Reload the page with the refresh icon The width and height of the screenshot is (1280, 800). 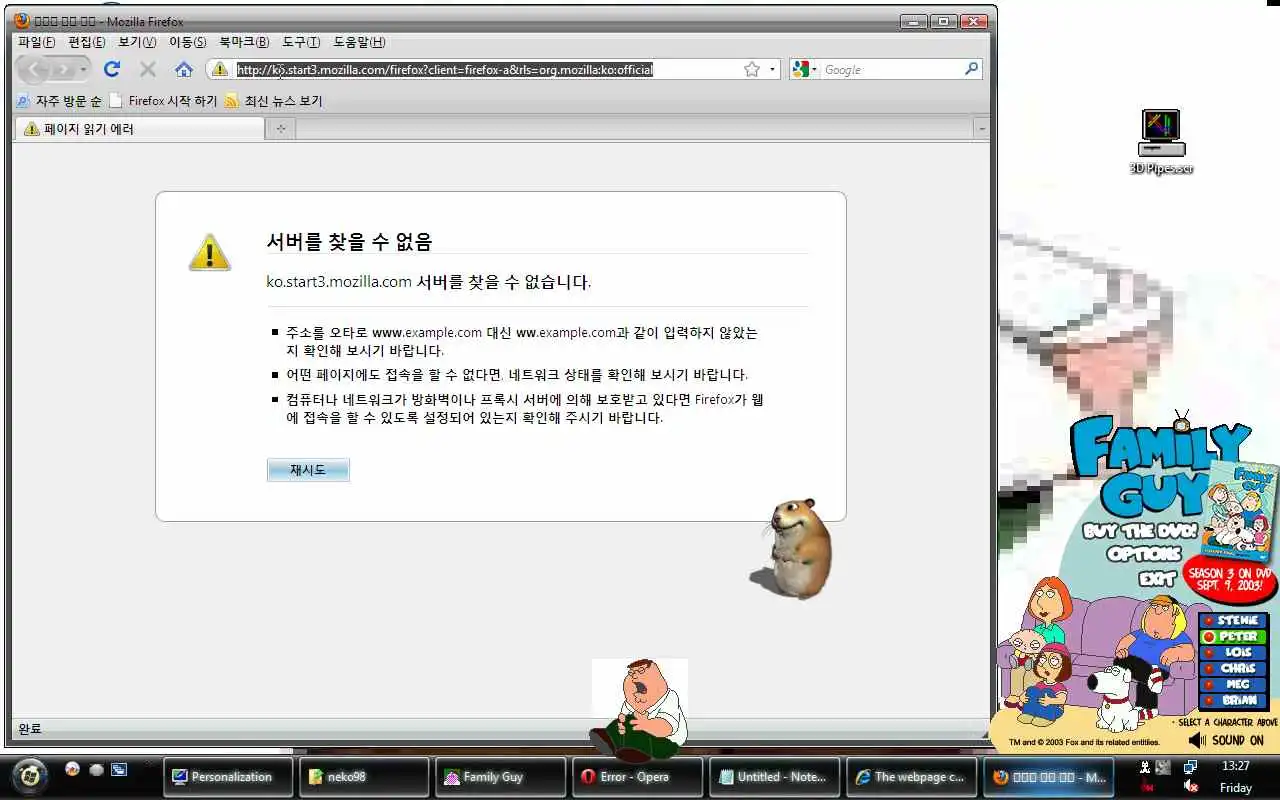coord(112,69)
